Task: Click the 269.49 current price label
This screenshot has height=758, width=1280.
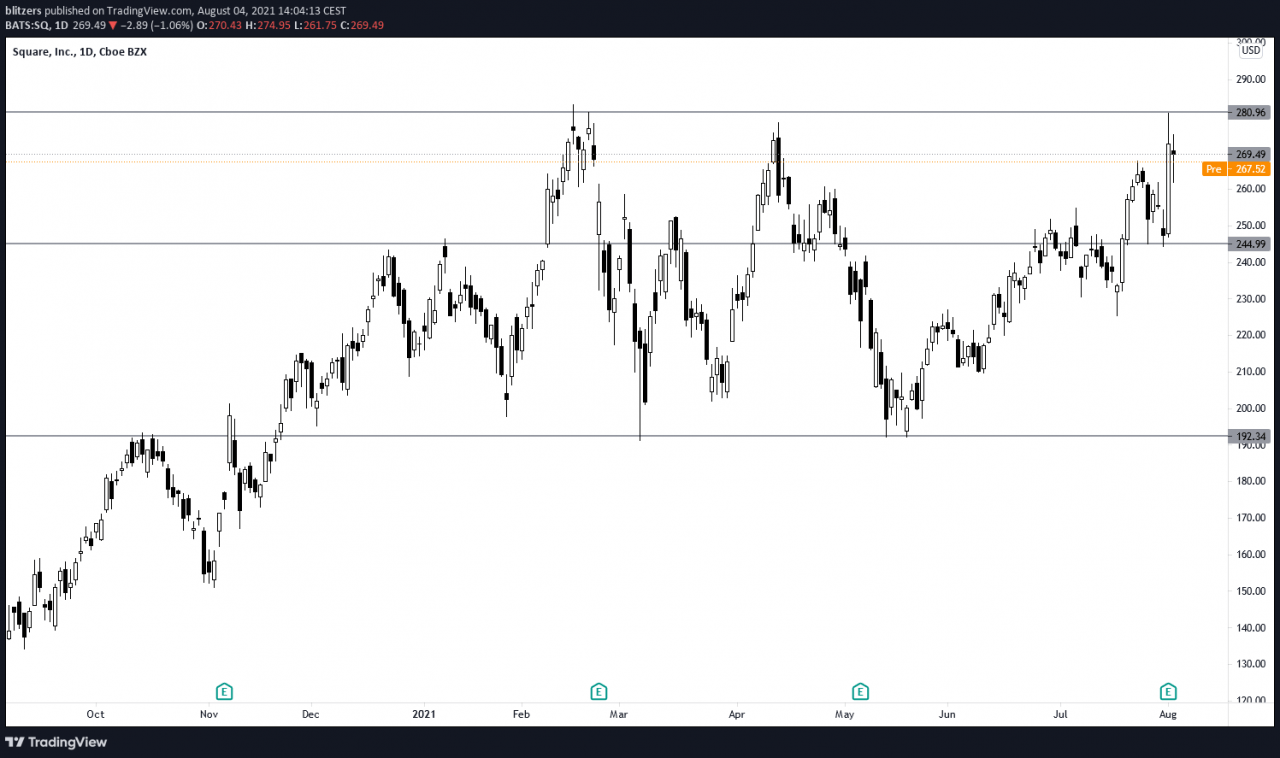Action: [x=1251, y=154]
